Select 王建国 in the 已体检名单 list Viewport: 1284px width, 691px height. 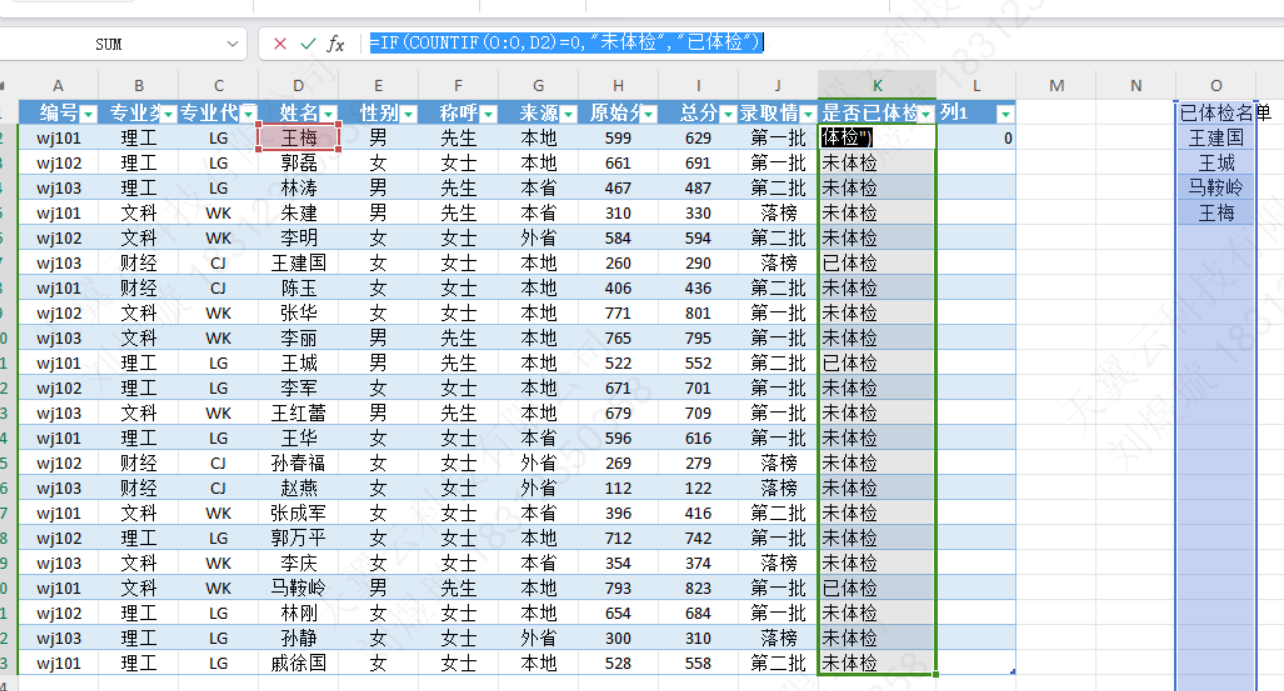(1216, 138)
